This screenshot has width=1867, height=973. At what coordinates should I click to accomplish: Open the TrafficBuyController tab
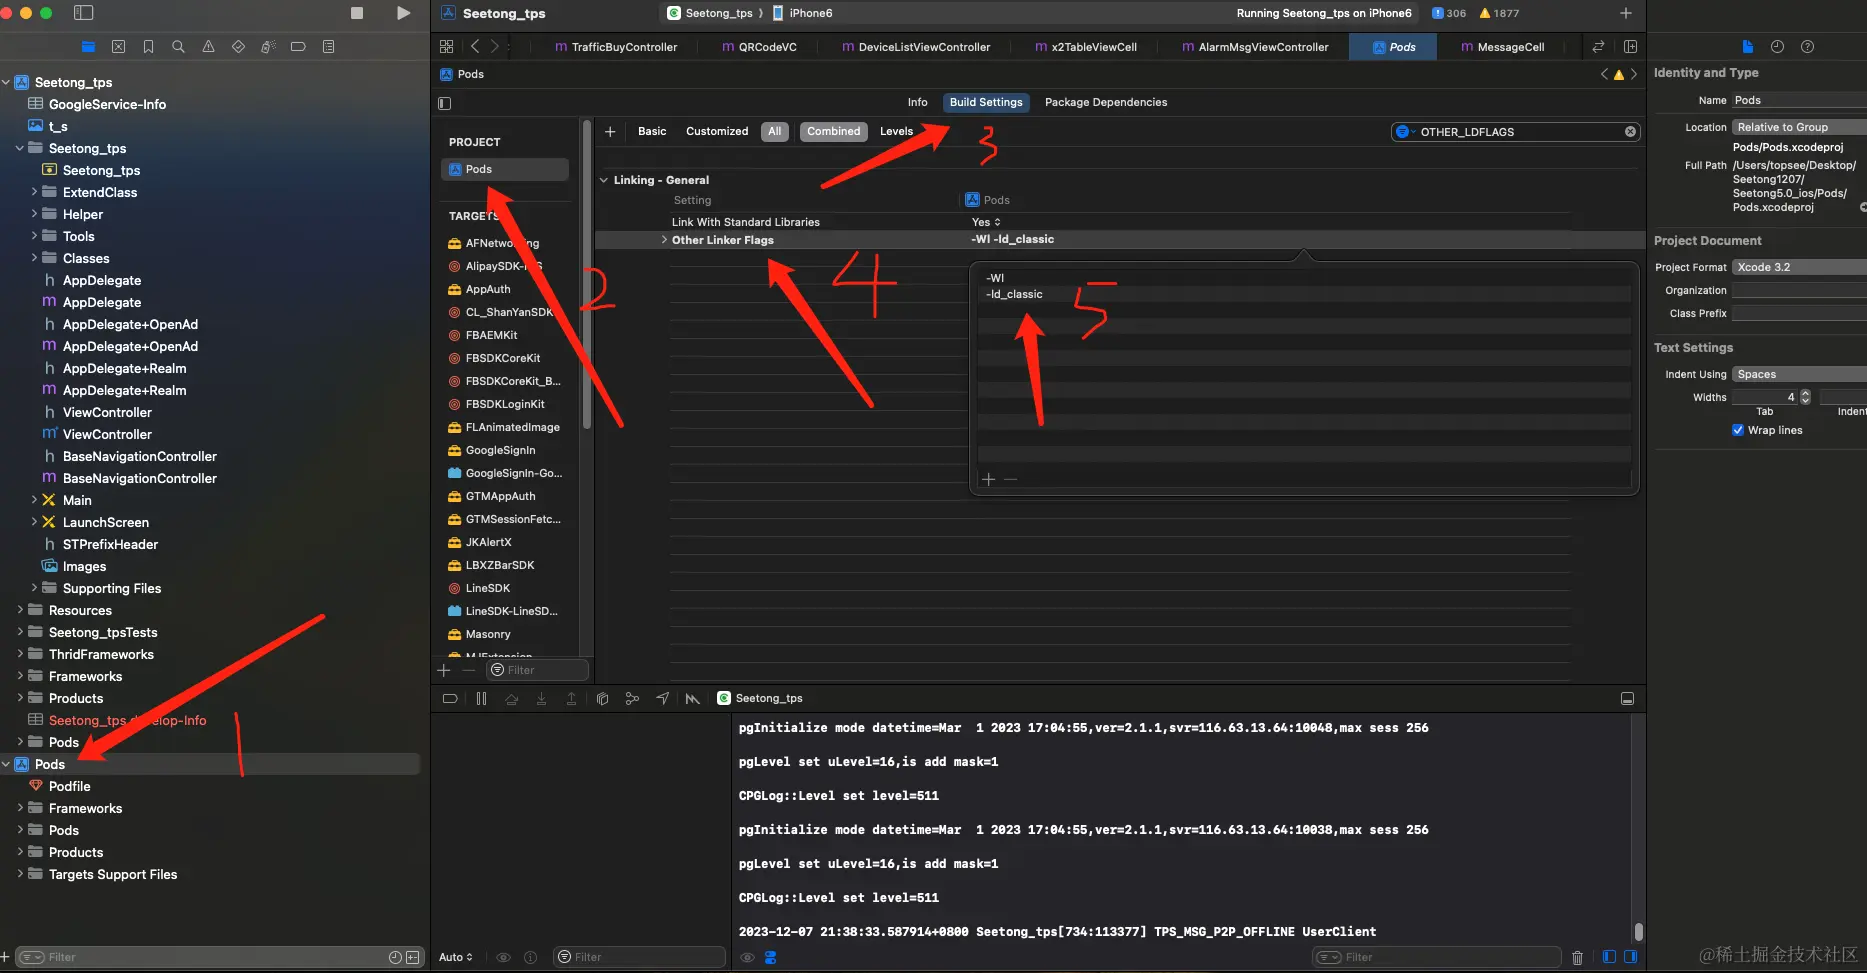click(x=616, y=47)
